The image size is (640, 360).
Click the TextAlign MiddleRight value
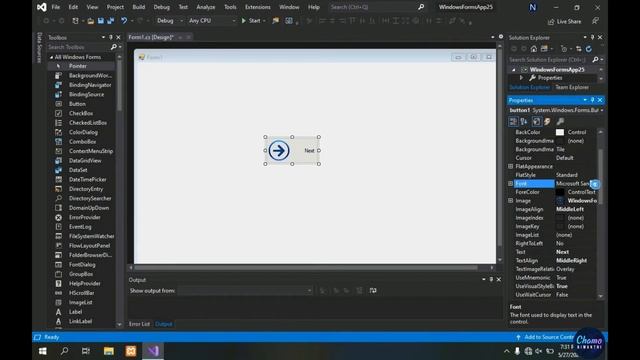coord(571,261)
